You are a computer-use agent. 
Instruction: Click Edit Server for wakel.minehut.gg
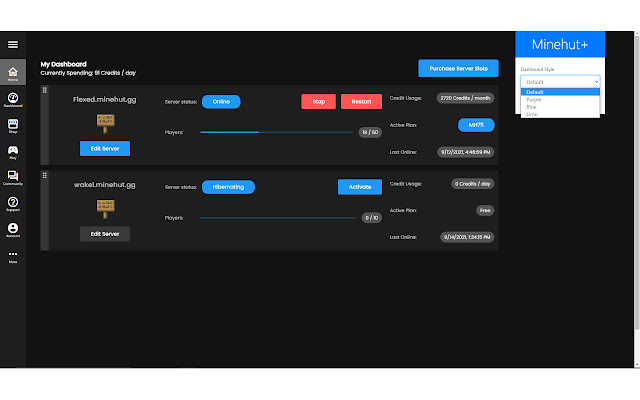click(x=105, y=234)
